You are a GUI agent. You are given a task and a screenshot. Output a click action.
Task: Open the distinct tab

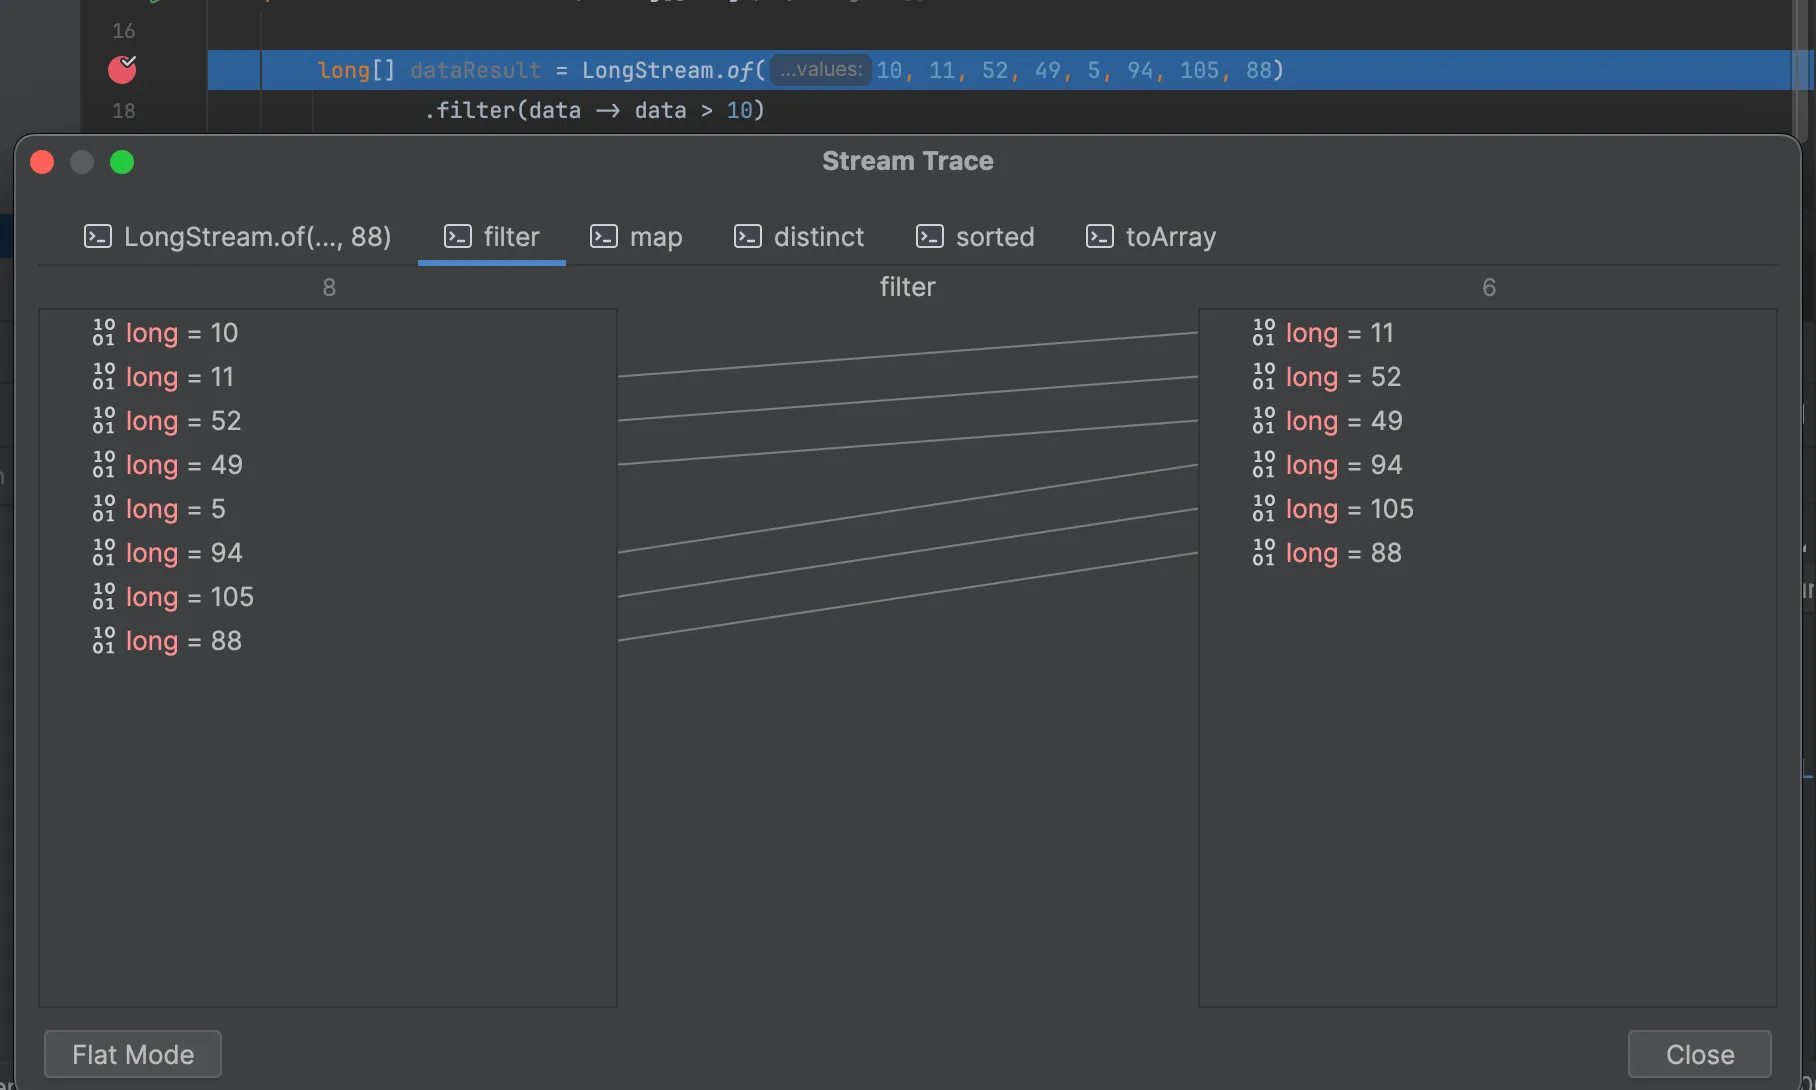pos(799,237)
